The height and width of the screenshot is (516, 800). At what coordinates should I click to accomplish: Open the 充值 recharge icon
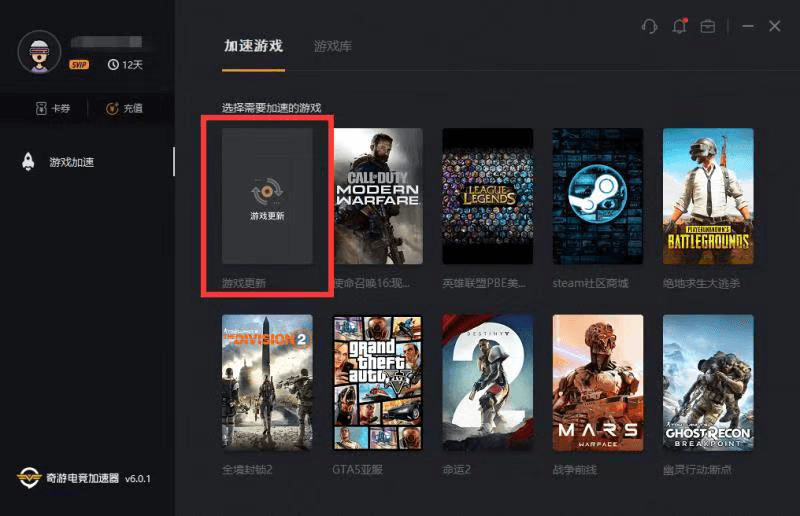pos(112,108)
